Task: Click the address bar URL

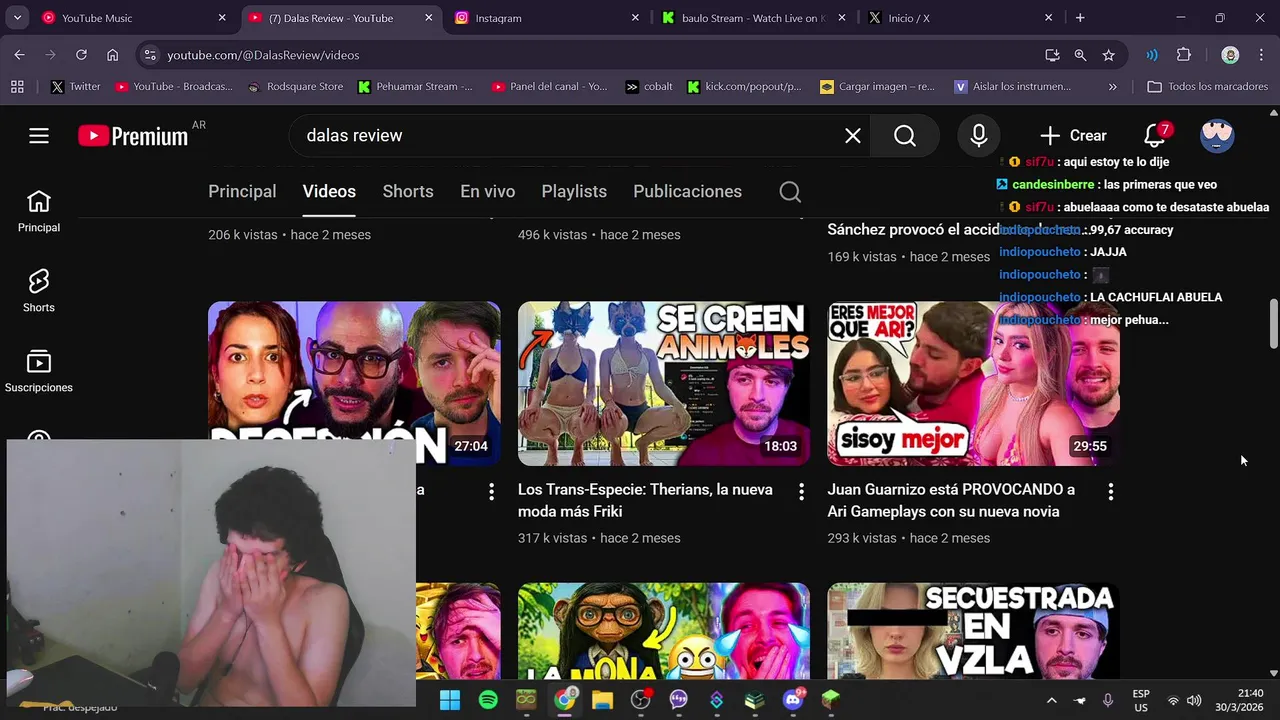Action: coord(263,55)
